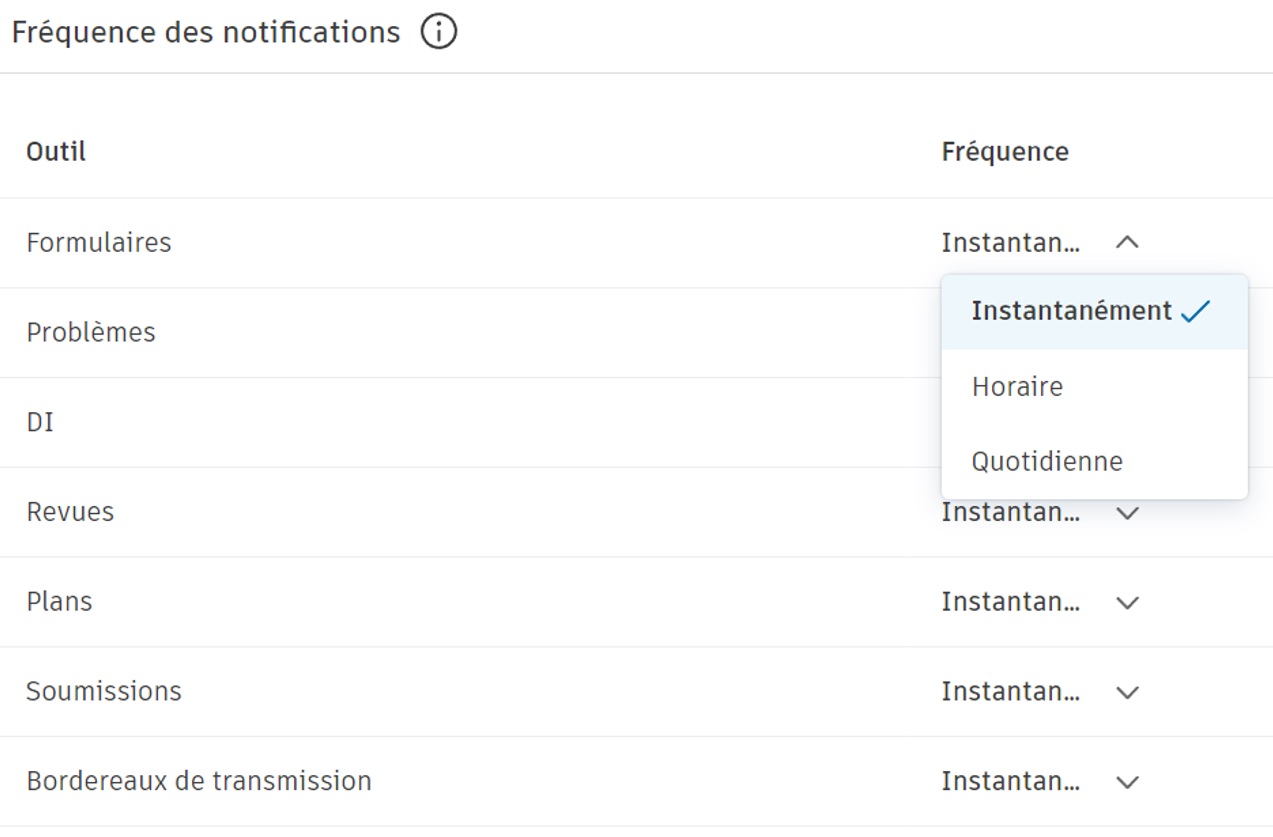Click the Fréquence column header
Viewport: 1273px width, 837px height.
(1004, 151)
